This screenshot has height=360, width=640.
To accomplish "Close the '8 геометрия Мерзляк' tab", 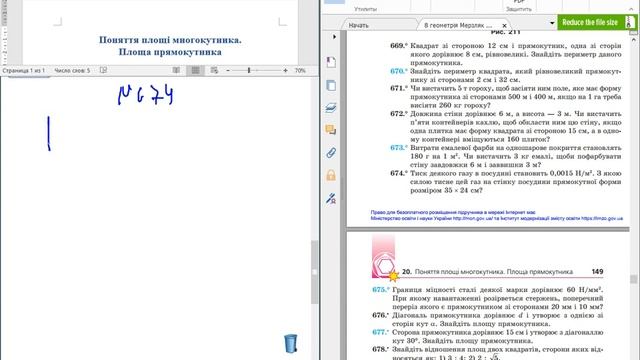I will (504, 25).
